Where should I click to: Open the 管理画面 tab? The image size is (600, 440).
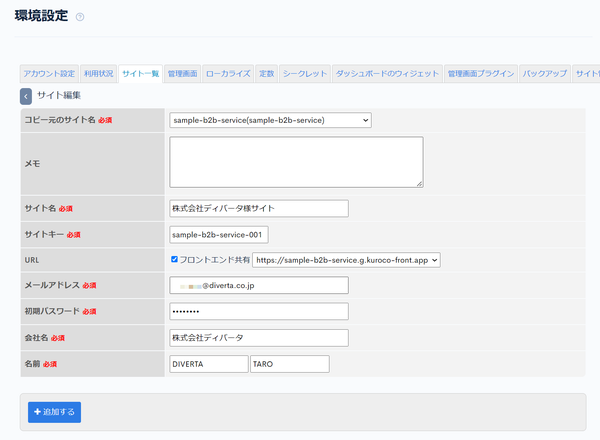pyautogui.click(x=183, y=73)
